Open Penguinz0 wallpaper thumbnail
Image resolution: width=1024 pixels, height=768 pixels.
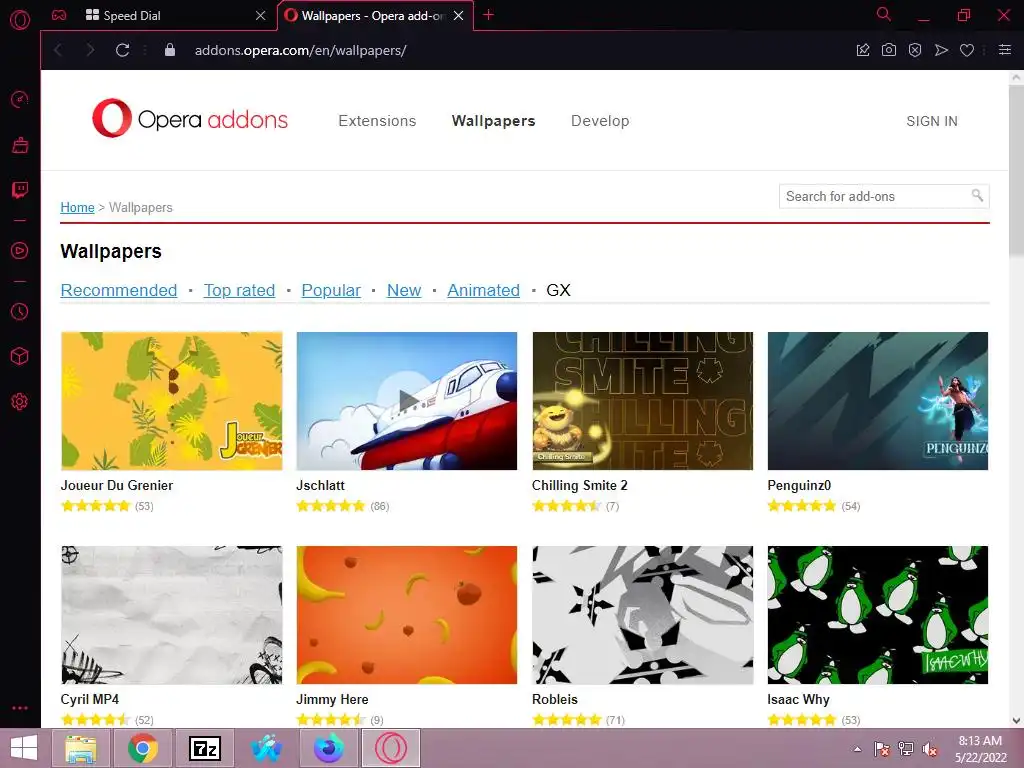878,400
